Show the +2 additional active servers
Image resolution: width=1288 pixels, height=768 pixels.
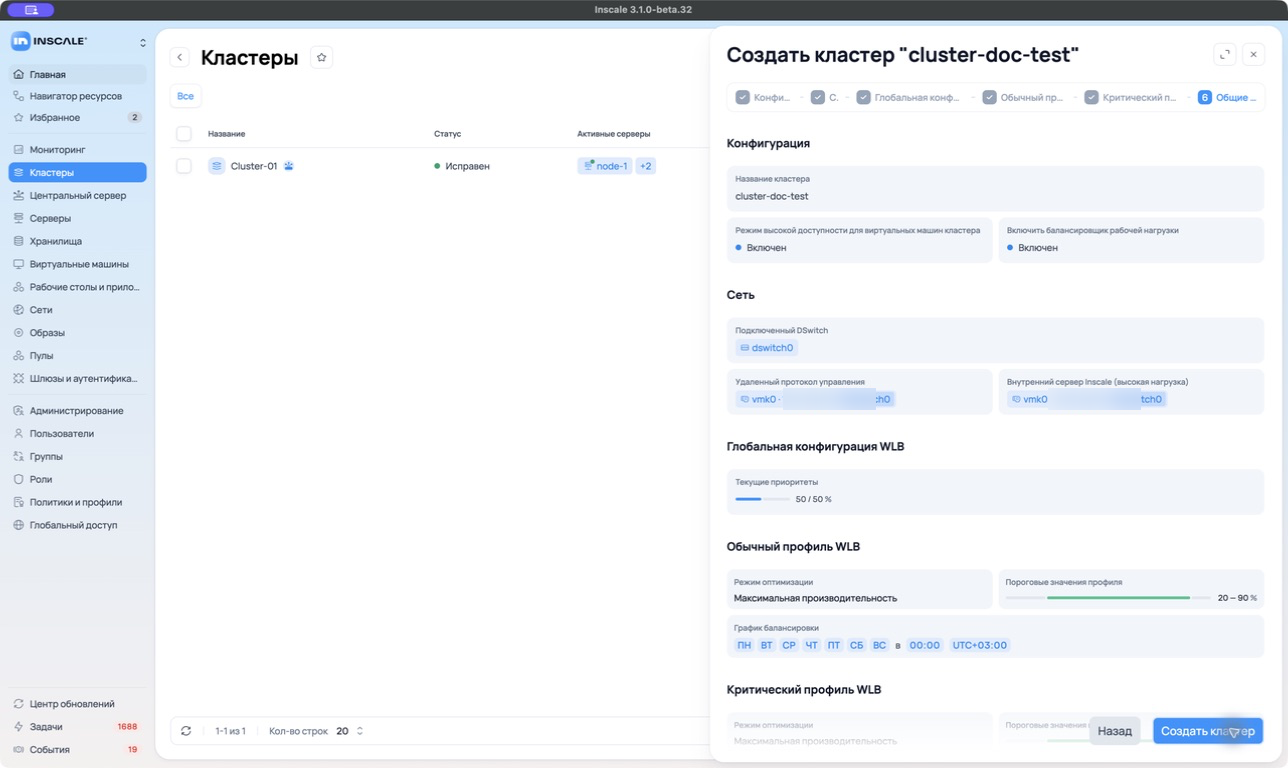pyautogui.click(x=646, y=166)
